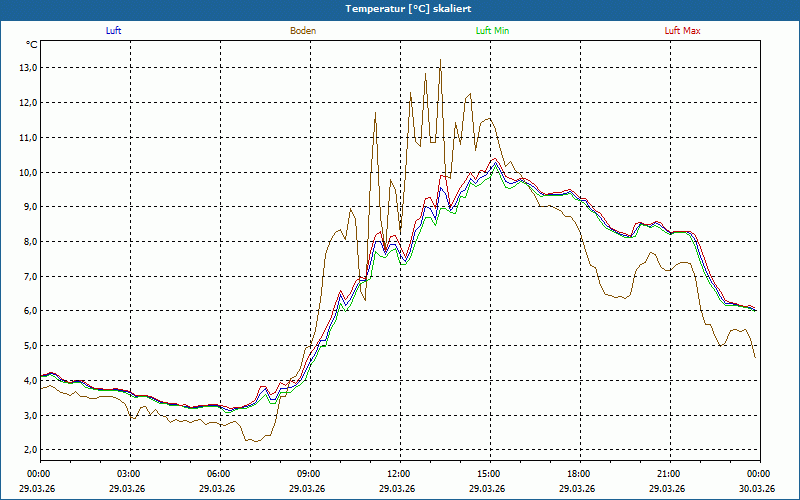This screenshot has height=500, width=800.
Task: Click the °C unit label above the y-axis
Action: pos(31,45)
